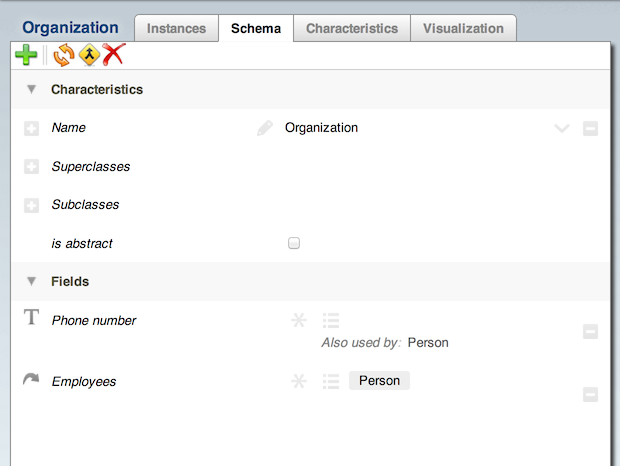Open the chevron dropdown in Name row
620x466 pixels.
(562, 128)
